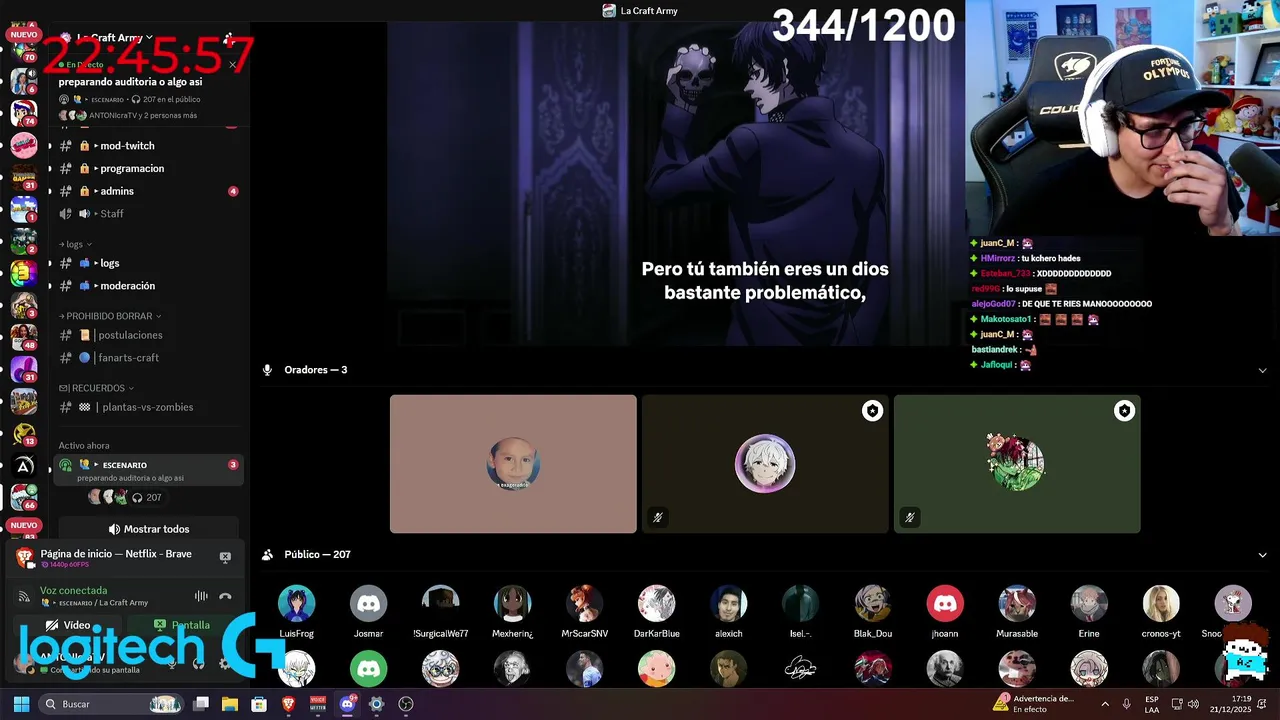The image size is (1280, 720).
Task: Open DarKarBlue audience member profile
Action: pyautogui.click(x=656, y=611)
